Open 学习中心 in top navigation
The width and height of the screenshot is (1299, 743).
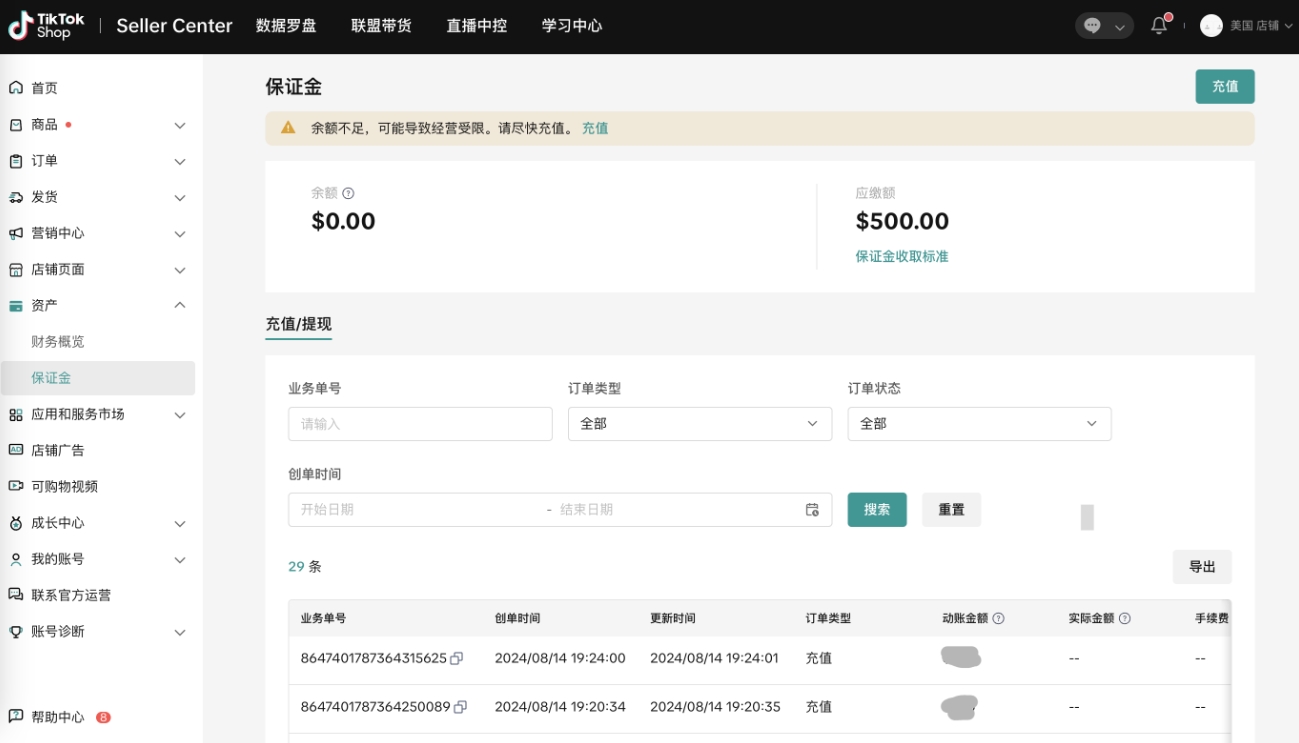572,26
